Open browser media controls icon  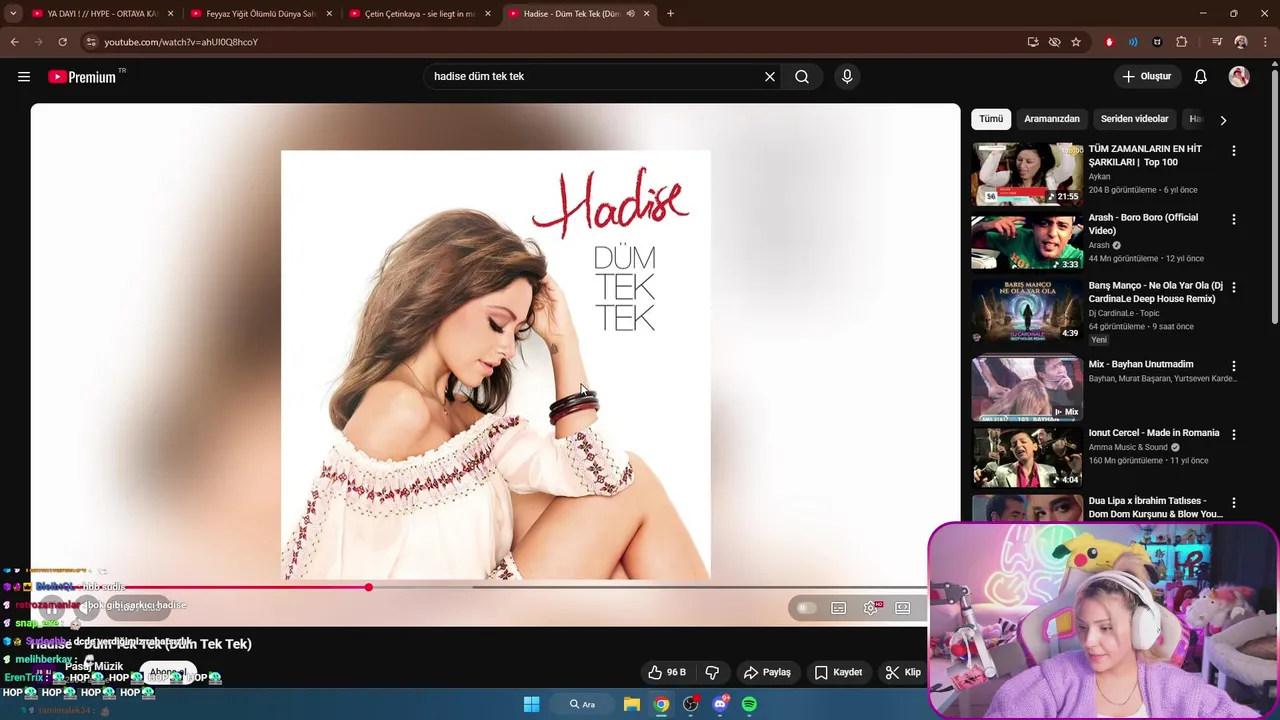click(x=1217, y=42)
